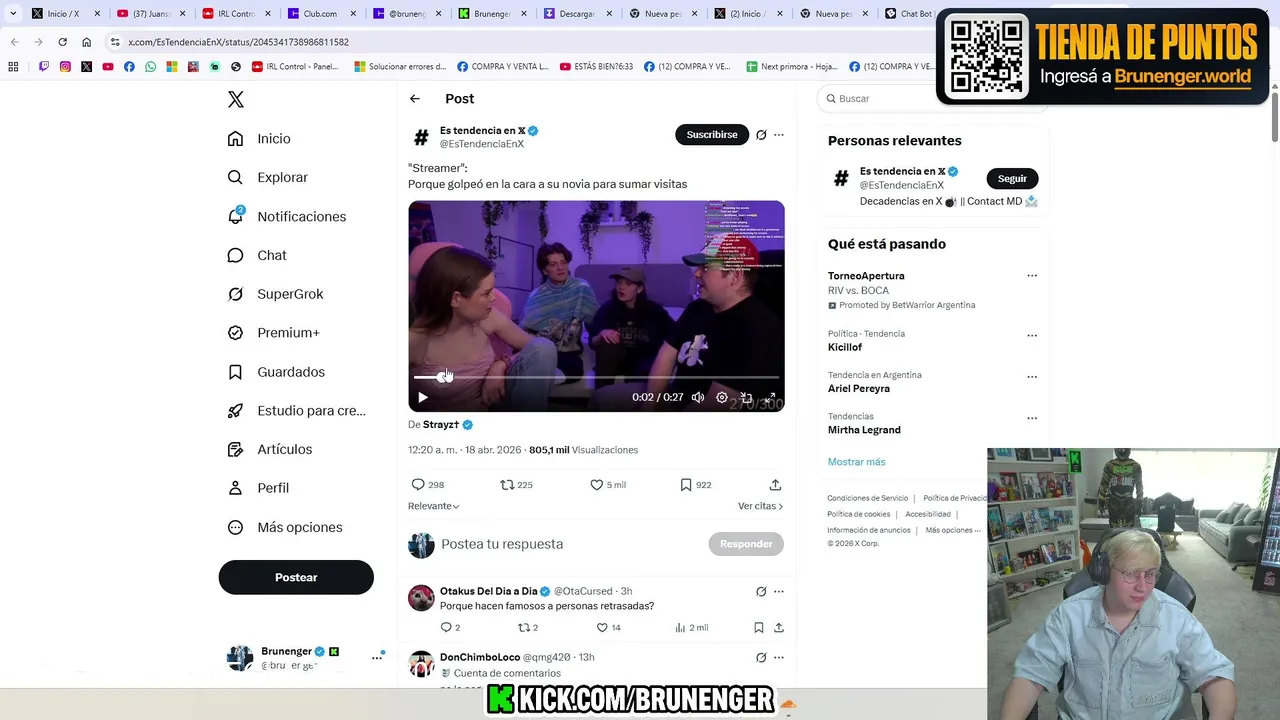1280x720 pixels.
Task: Enter fullscreen on the video
Action: [770, 398]
